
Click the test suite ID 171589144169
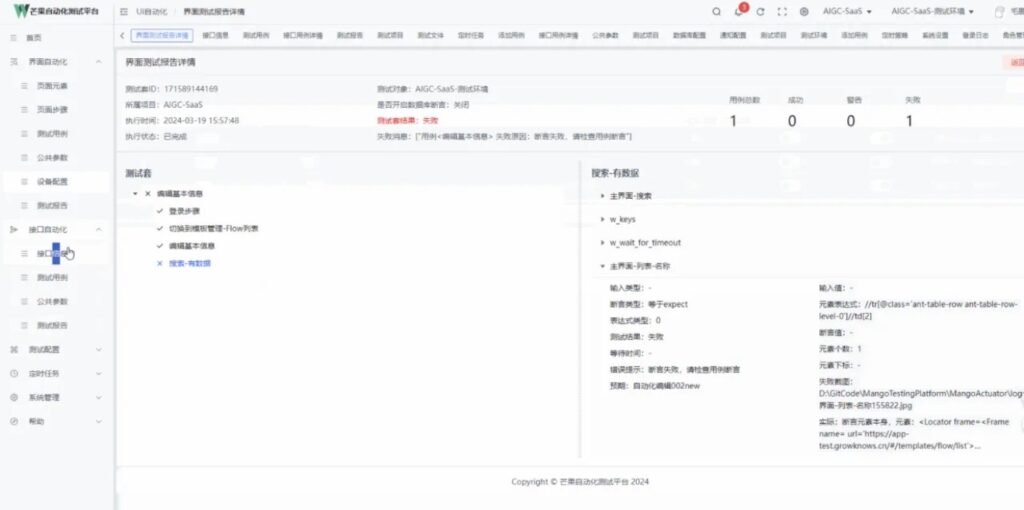tap(191, 89)
